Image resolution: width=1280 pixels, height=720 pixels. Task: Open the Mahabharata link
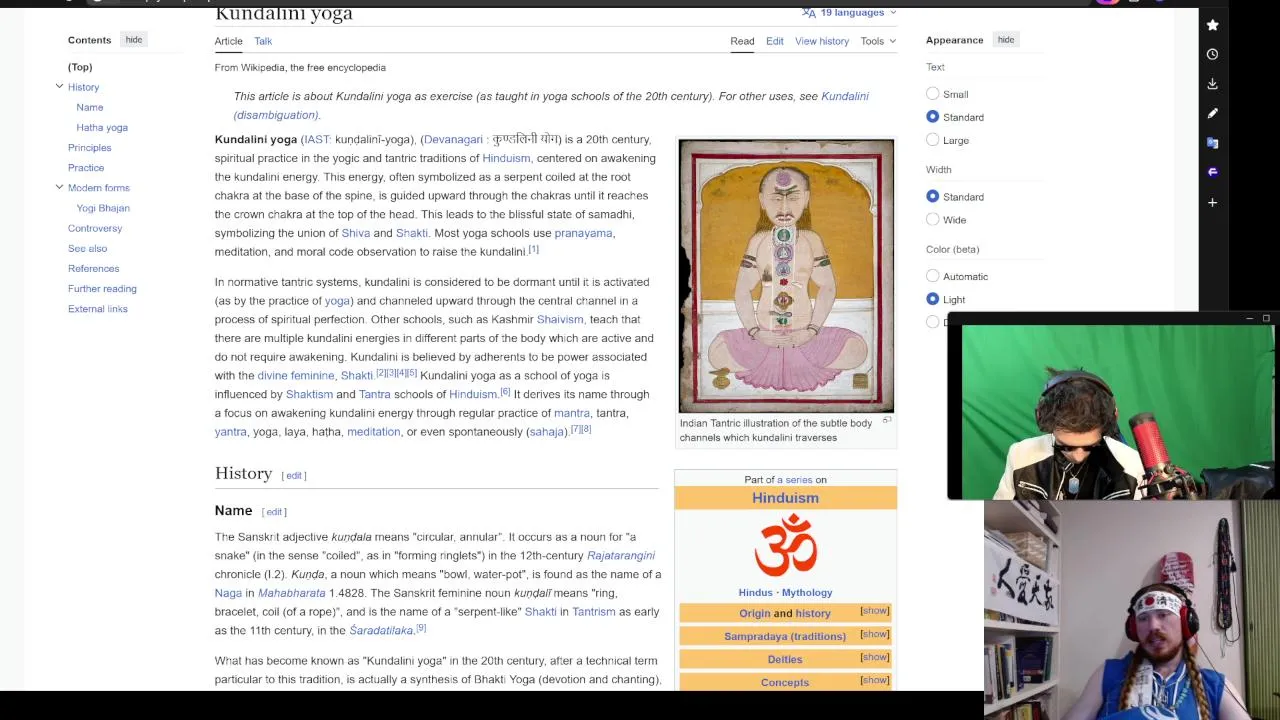(x=292, y=593)
